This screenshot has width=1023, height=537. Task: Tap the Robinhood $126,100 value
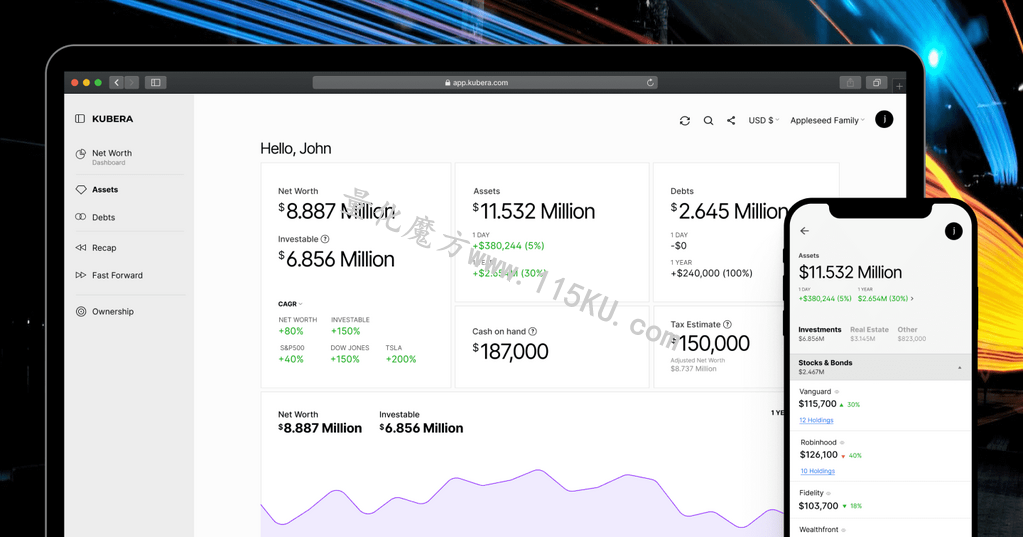pos(819,455)
